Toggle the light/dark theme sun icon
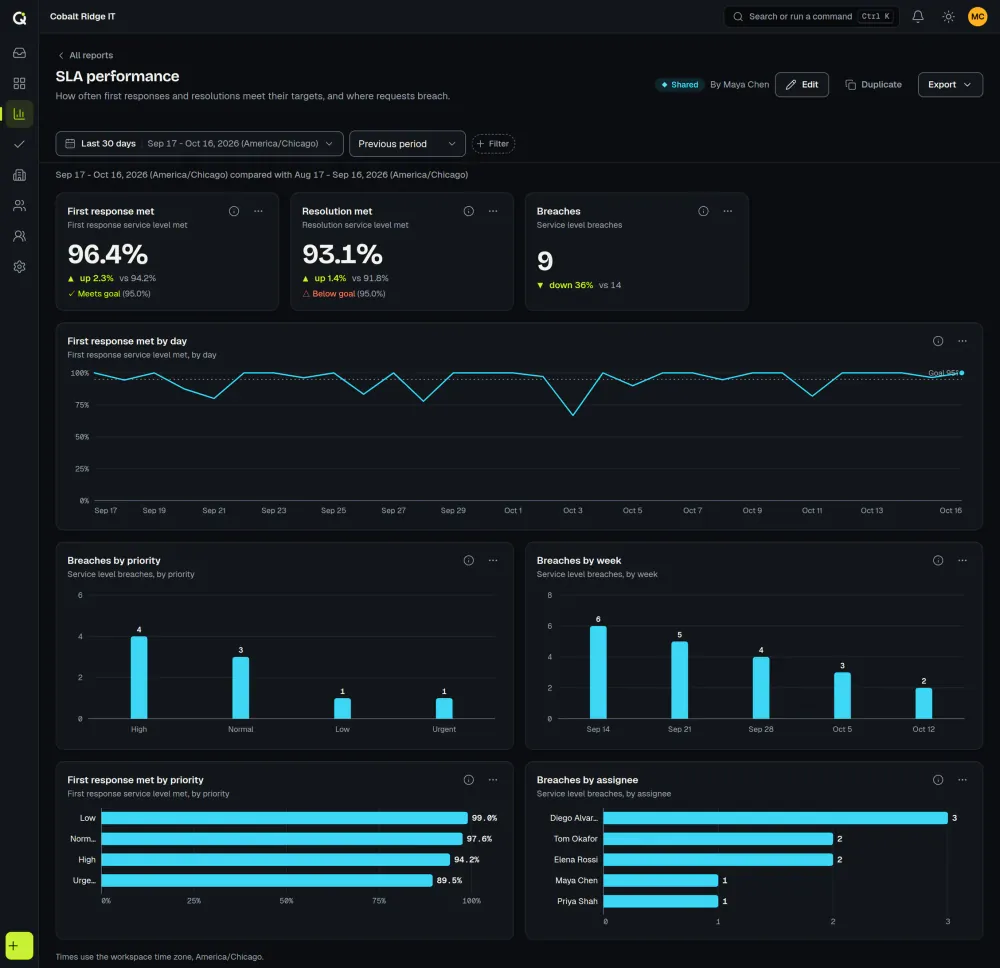1000x968 pixels. click(x=948, y=17)
